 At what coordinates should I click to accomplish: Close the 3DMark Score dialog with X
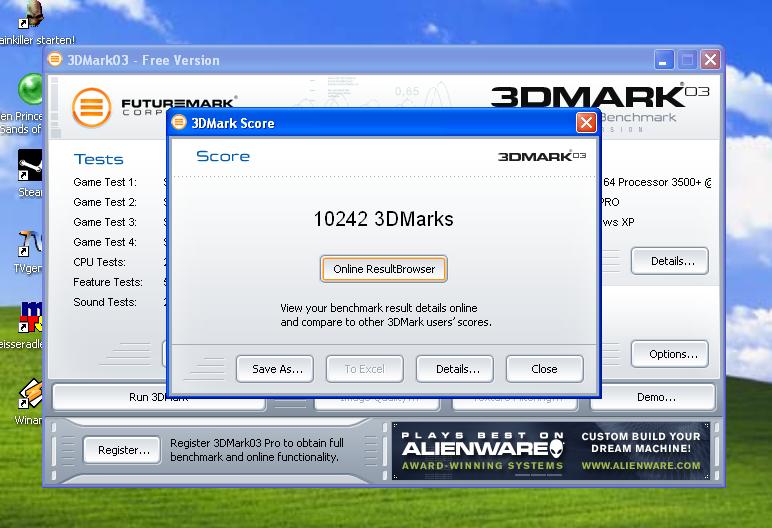coord(586,123)
